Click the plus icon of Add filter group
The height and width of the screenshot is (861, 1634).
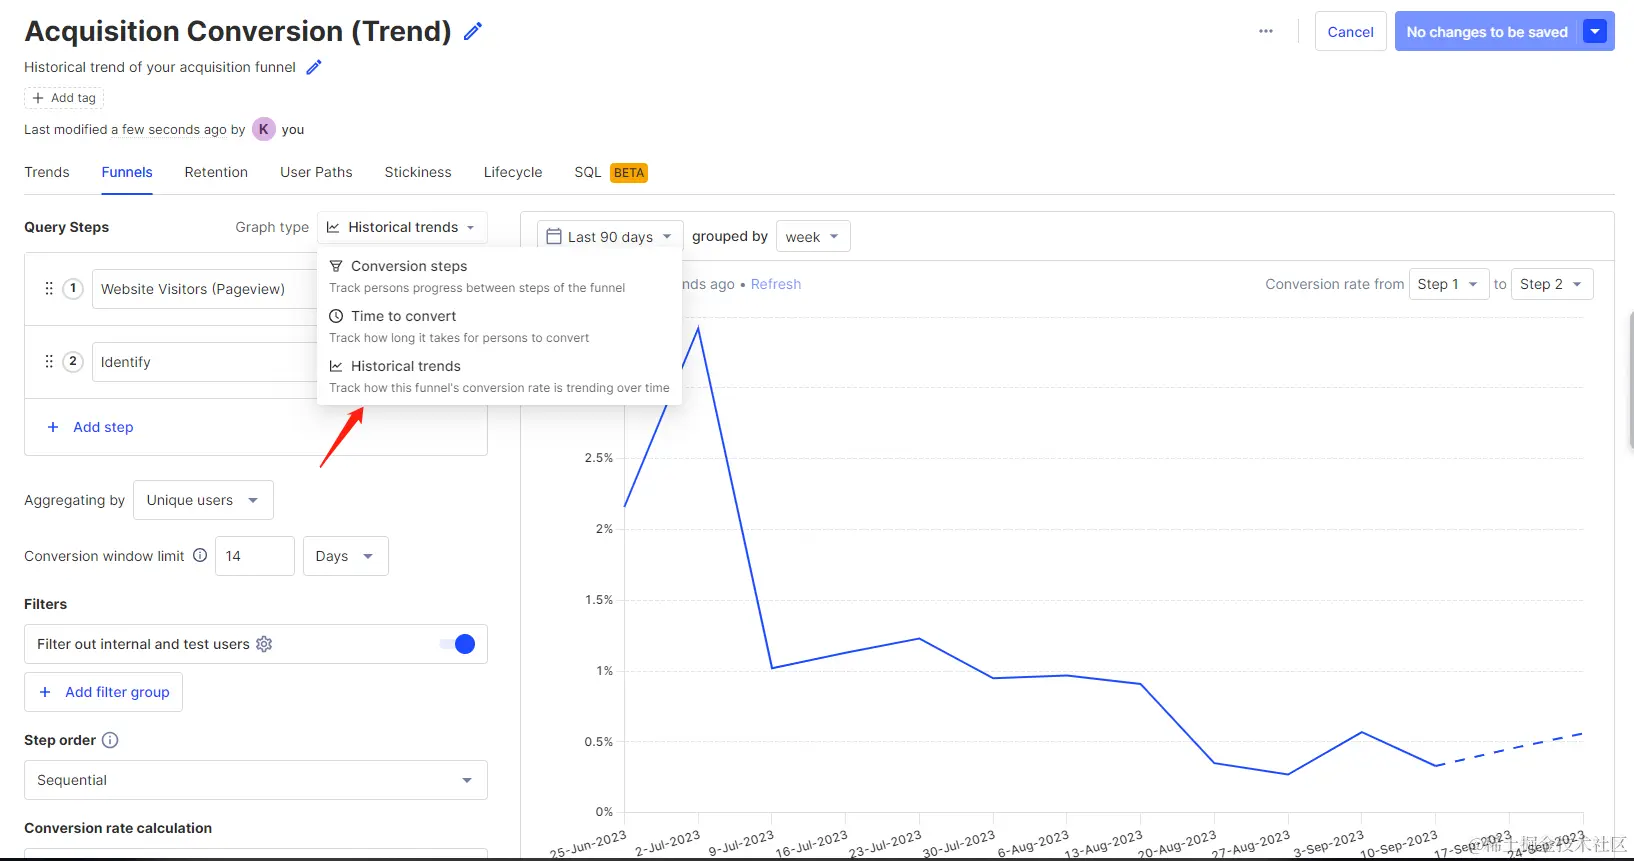(x=45, y=692)
